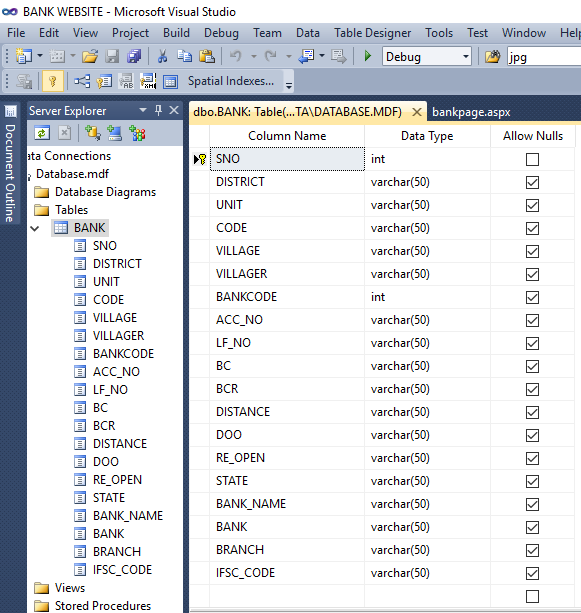Screen dimensions: 581x613
Task: Open Manage Indexes and Keys icon
Action: [104, 81]
